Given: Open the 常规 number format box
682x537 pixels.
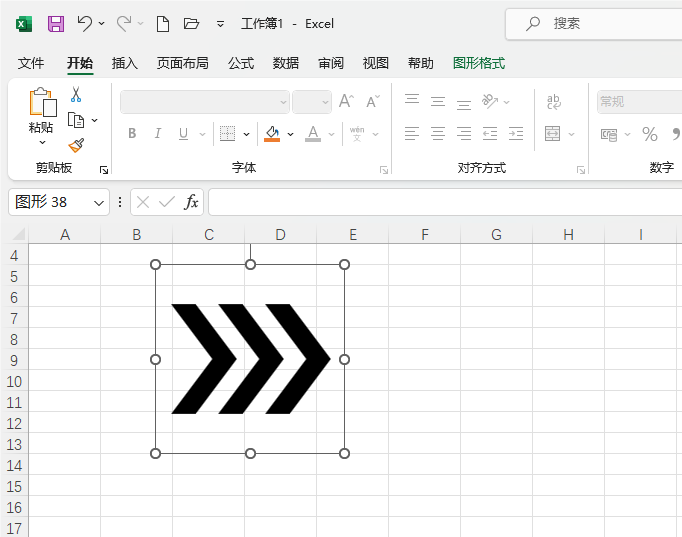Looking at the screenshot, I should click(639, 102).
